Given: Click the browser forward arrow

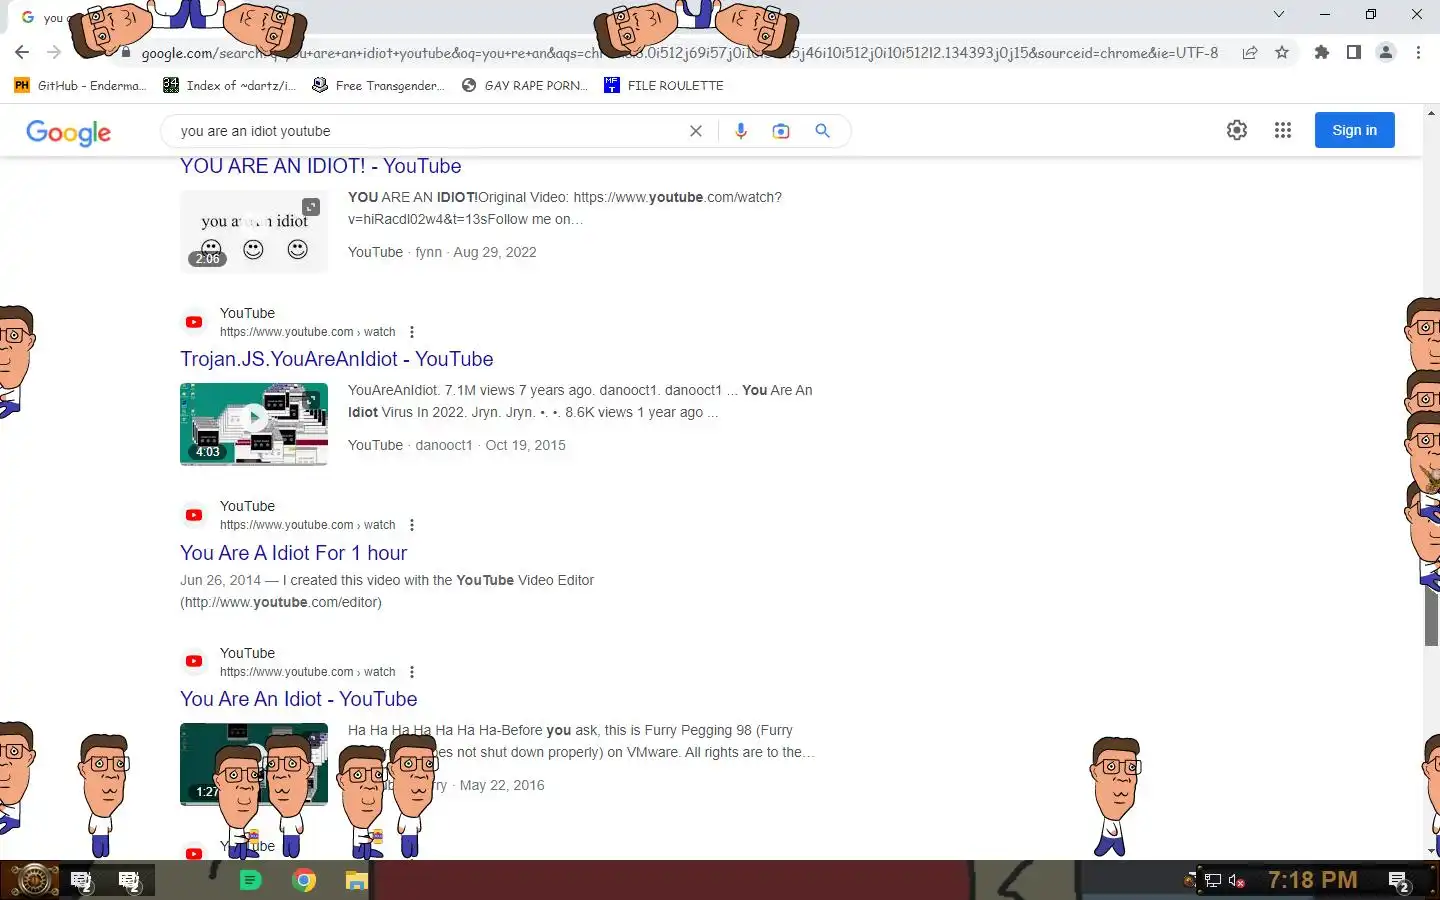Looking at the screenshot, I should point(54,52).
